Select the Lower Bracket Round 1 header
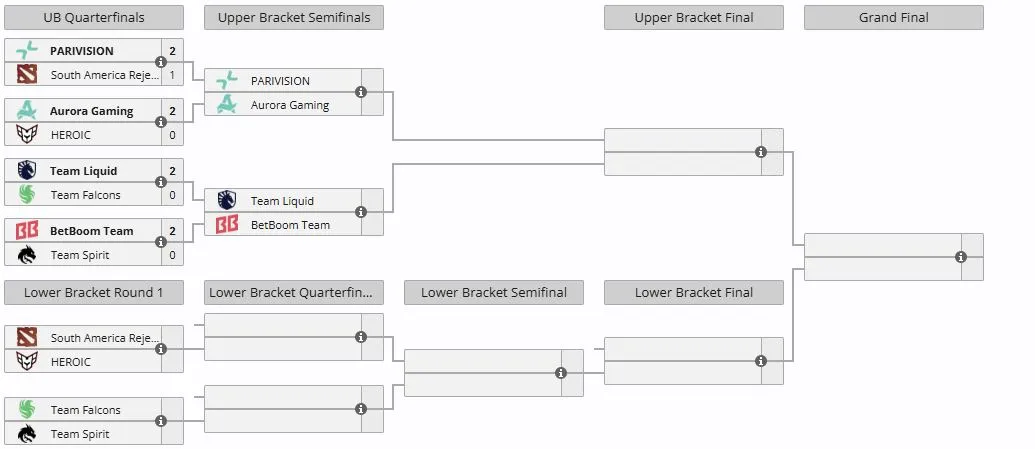The height and width of the screenshot is (449, 1035). (x=94, y=293)
